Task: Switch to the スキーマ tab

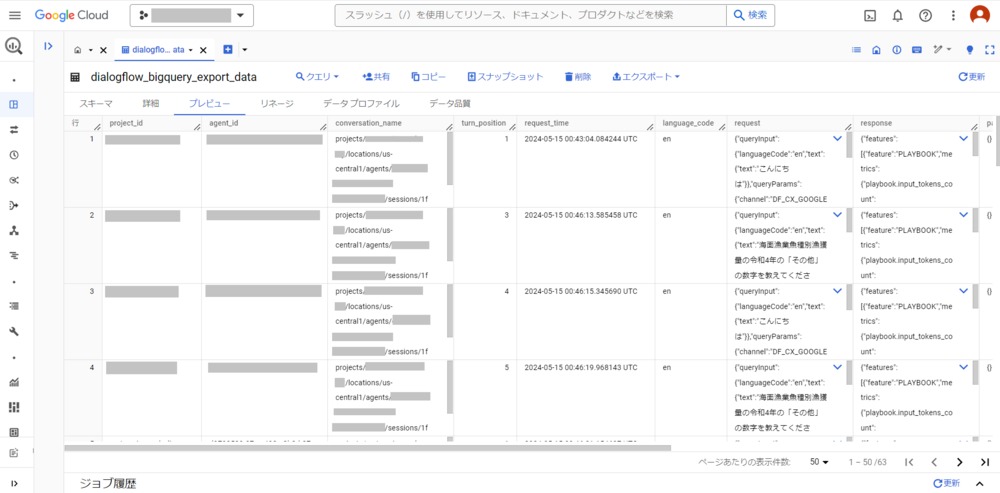Action: [96, 103]
